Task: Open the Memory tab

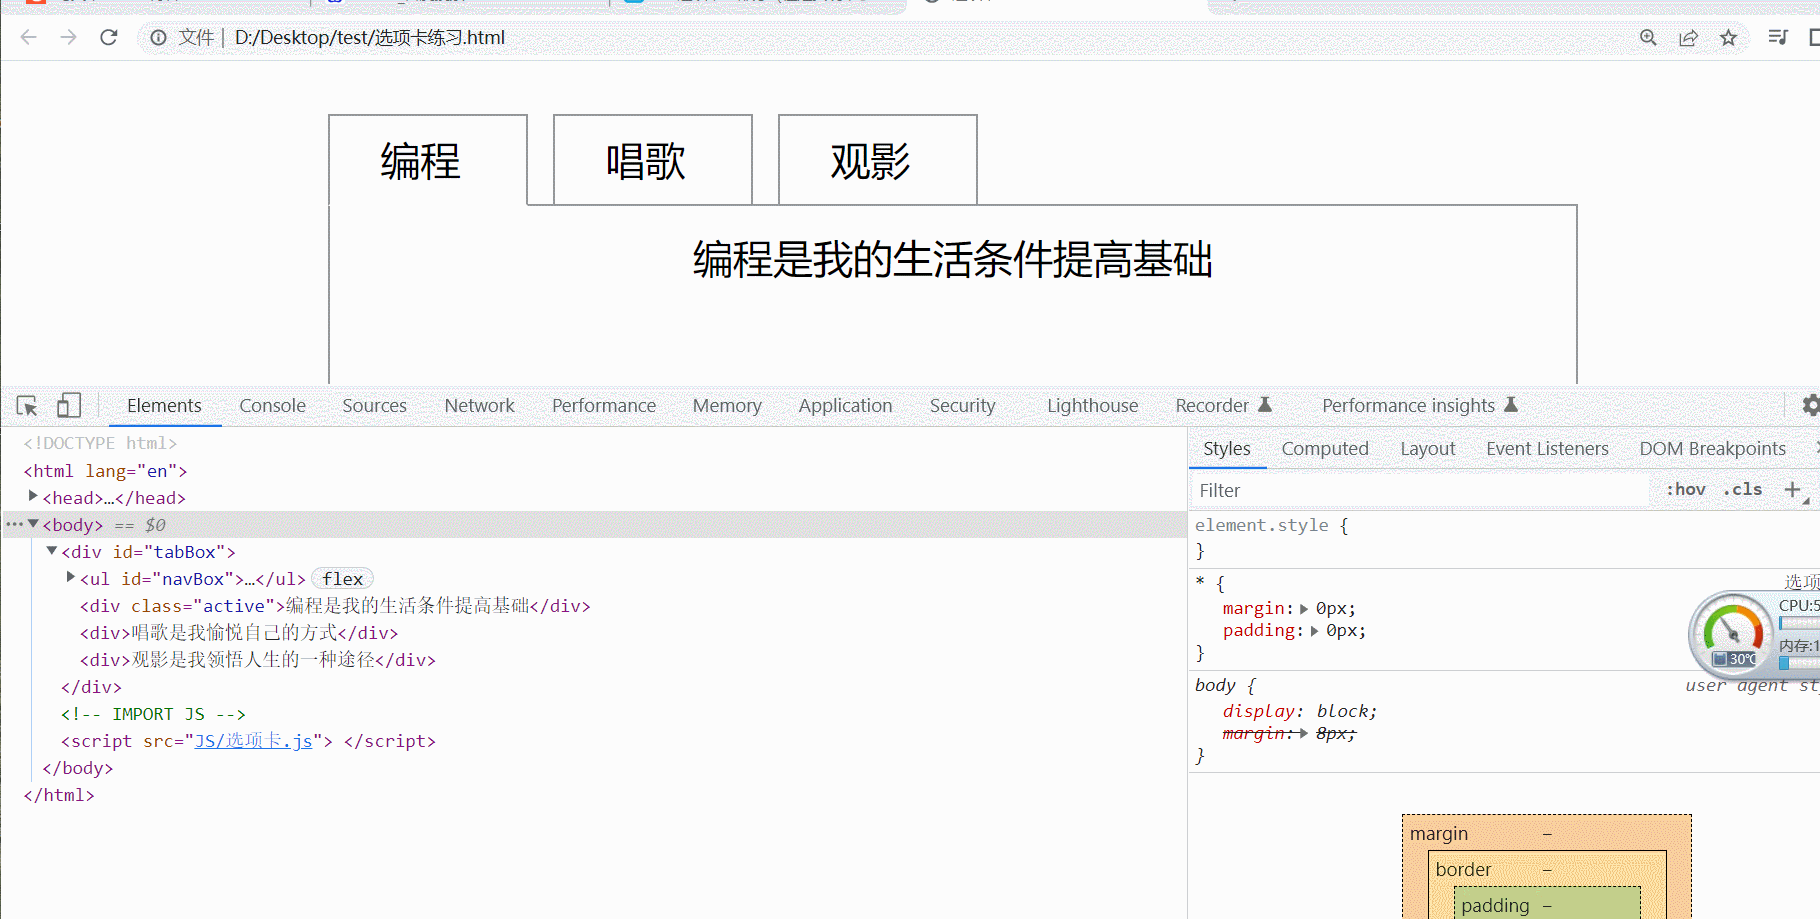Action: point(727,406)
